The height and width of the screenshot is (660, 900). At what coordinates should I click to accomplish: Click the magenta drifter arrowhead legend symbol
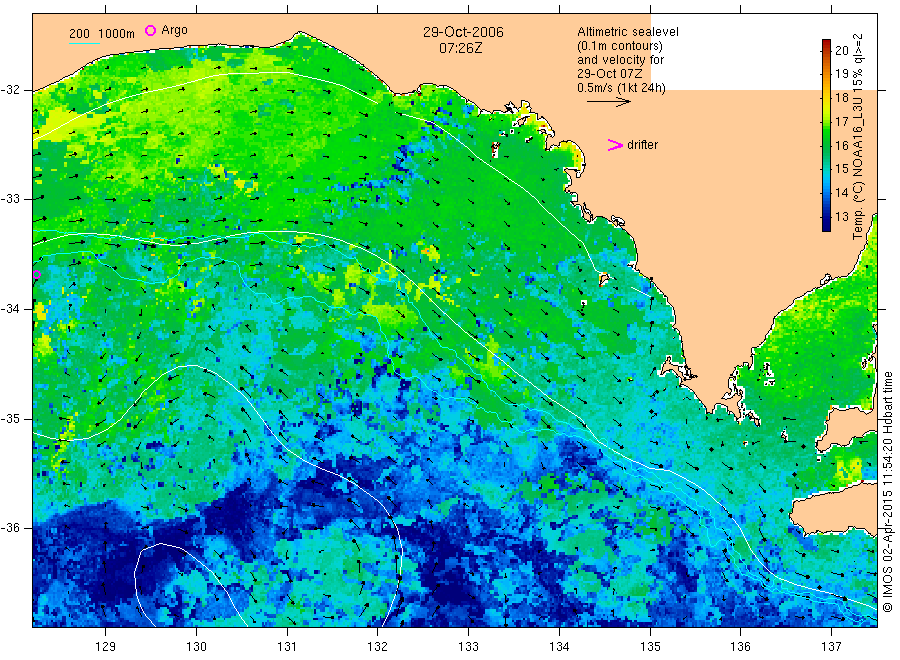615,145
